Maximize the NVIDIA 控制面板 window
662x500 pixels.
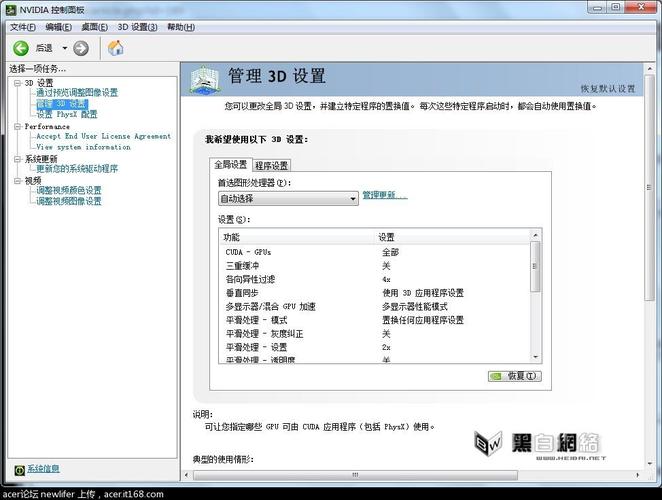coord(616,7)
